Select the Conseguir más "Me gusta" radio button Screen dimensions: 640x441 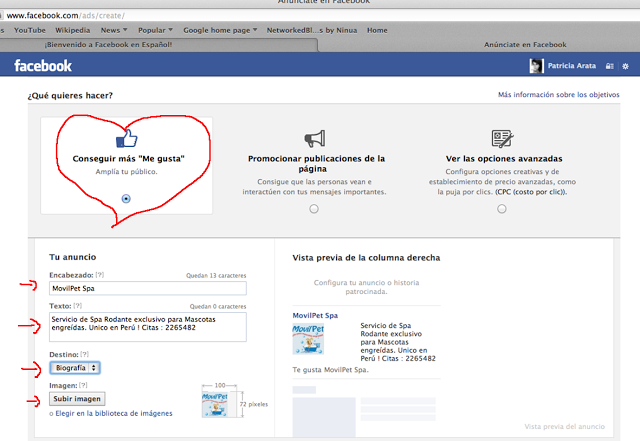click(x=126, y=198)
